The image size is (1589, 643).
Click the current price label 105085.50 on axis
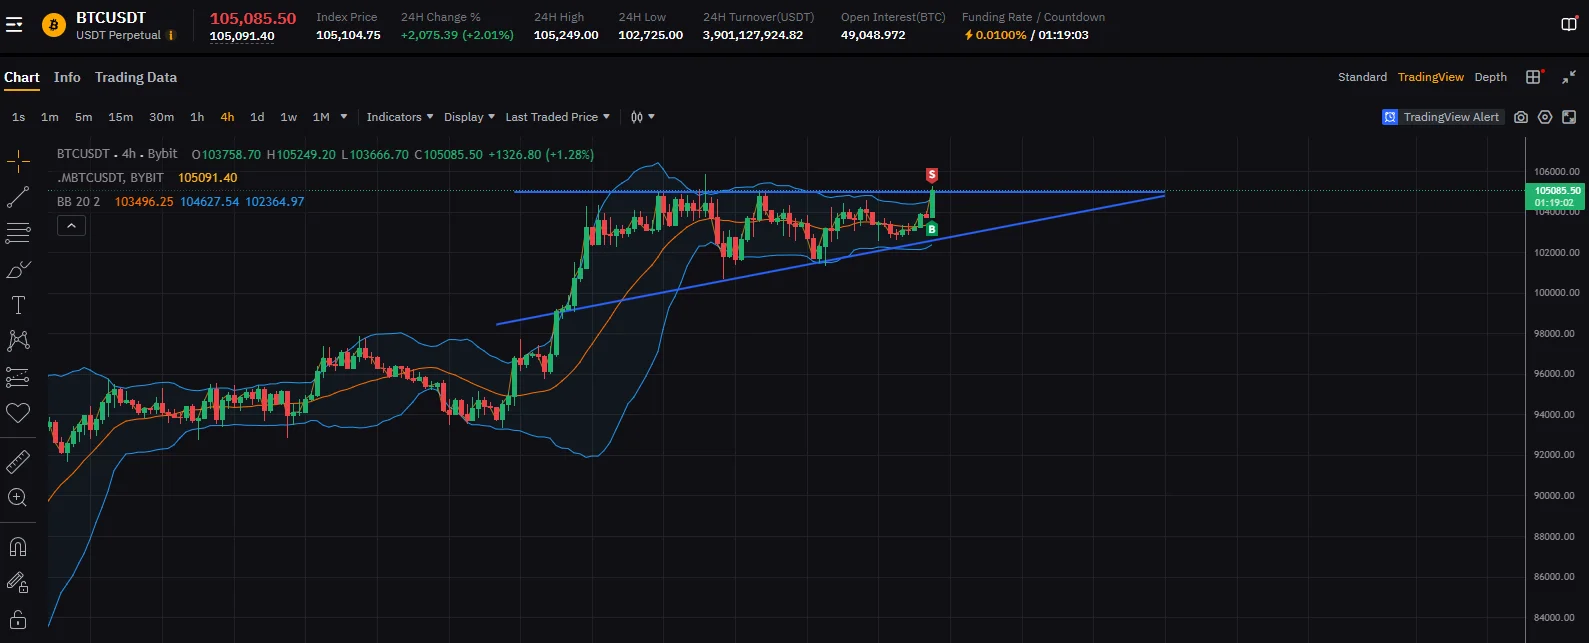1557,196
